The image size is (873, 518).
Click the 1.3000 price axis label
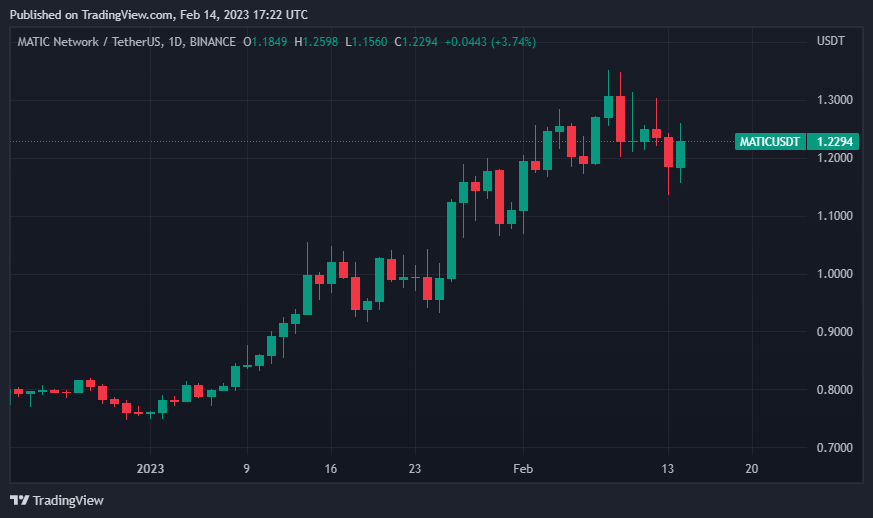[835, 100]
